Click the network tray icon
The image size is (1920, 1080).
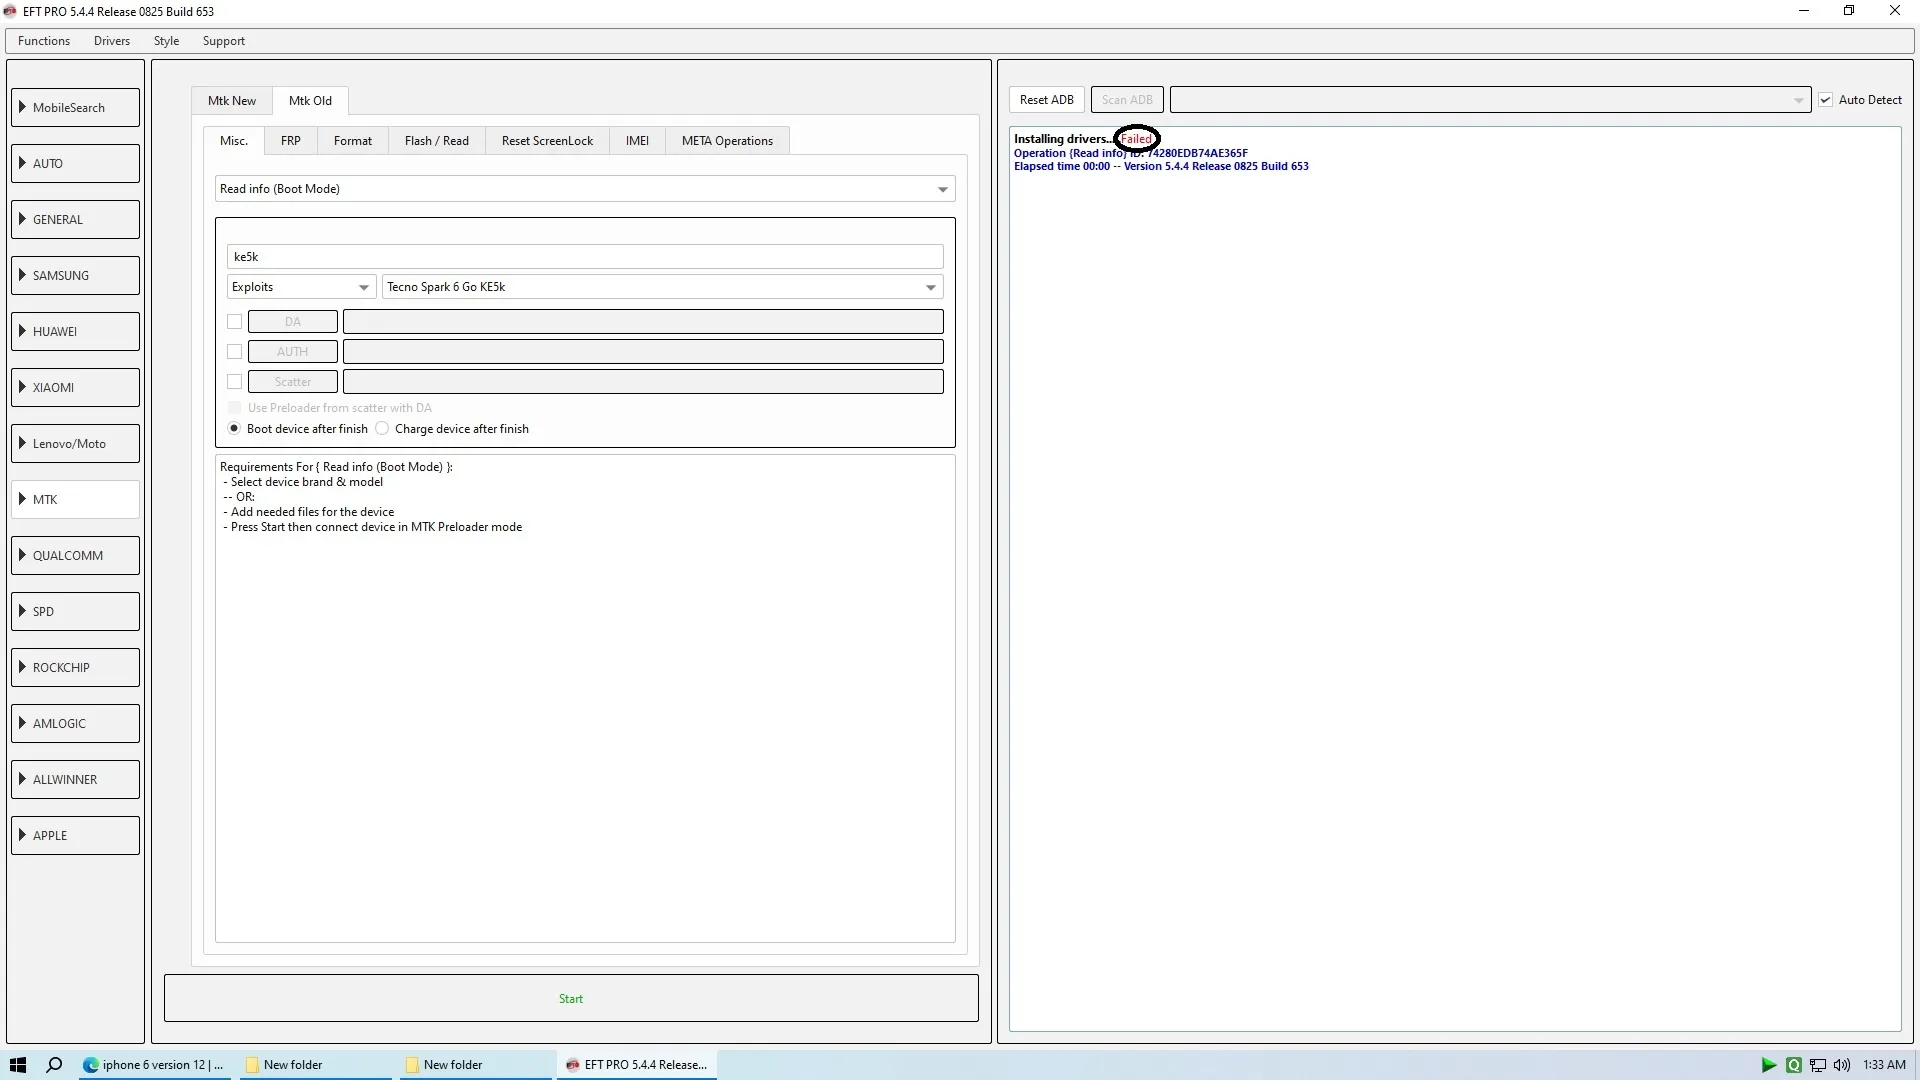[1818, 1065]
